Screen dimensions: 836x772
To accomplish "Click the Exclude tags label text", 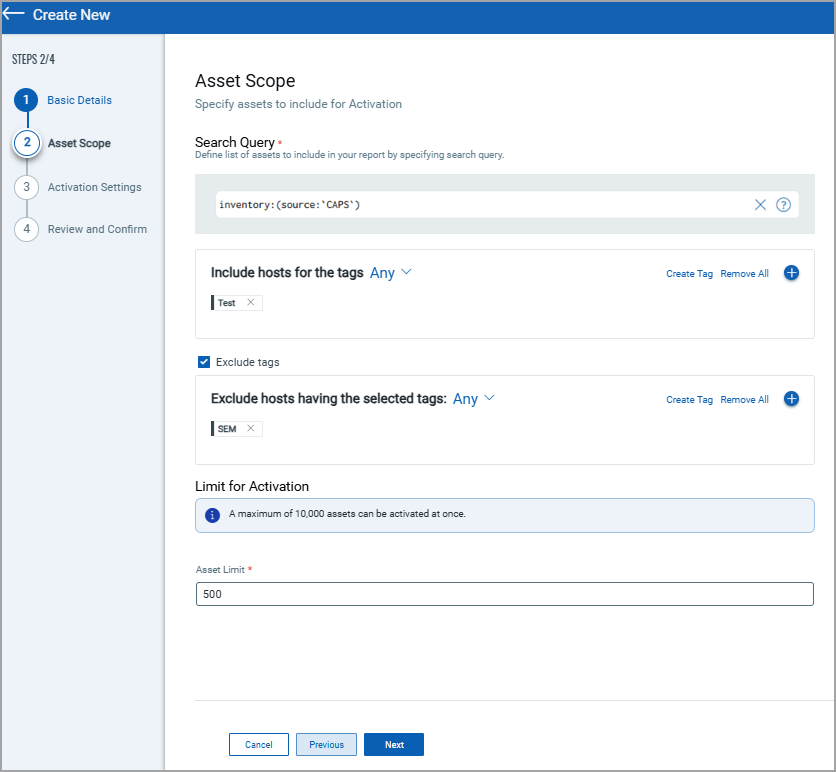I will [247, 362].
